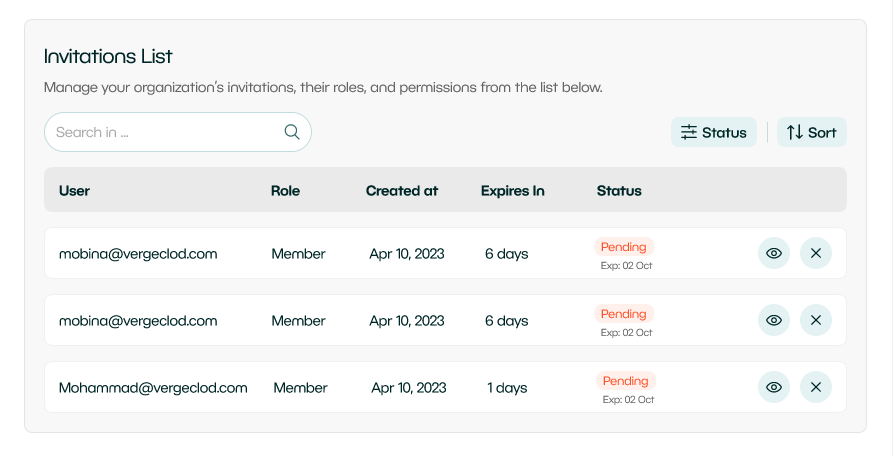
Task: Click the eye icon in the first row
Action: click(x=774, y=253)
